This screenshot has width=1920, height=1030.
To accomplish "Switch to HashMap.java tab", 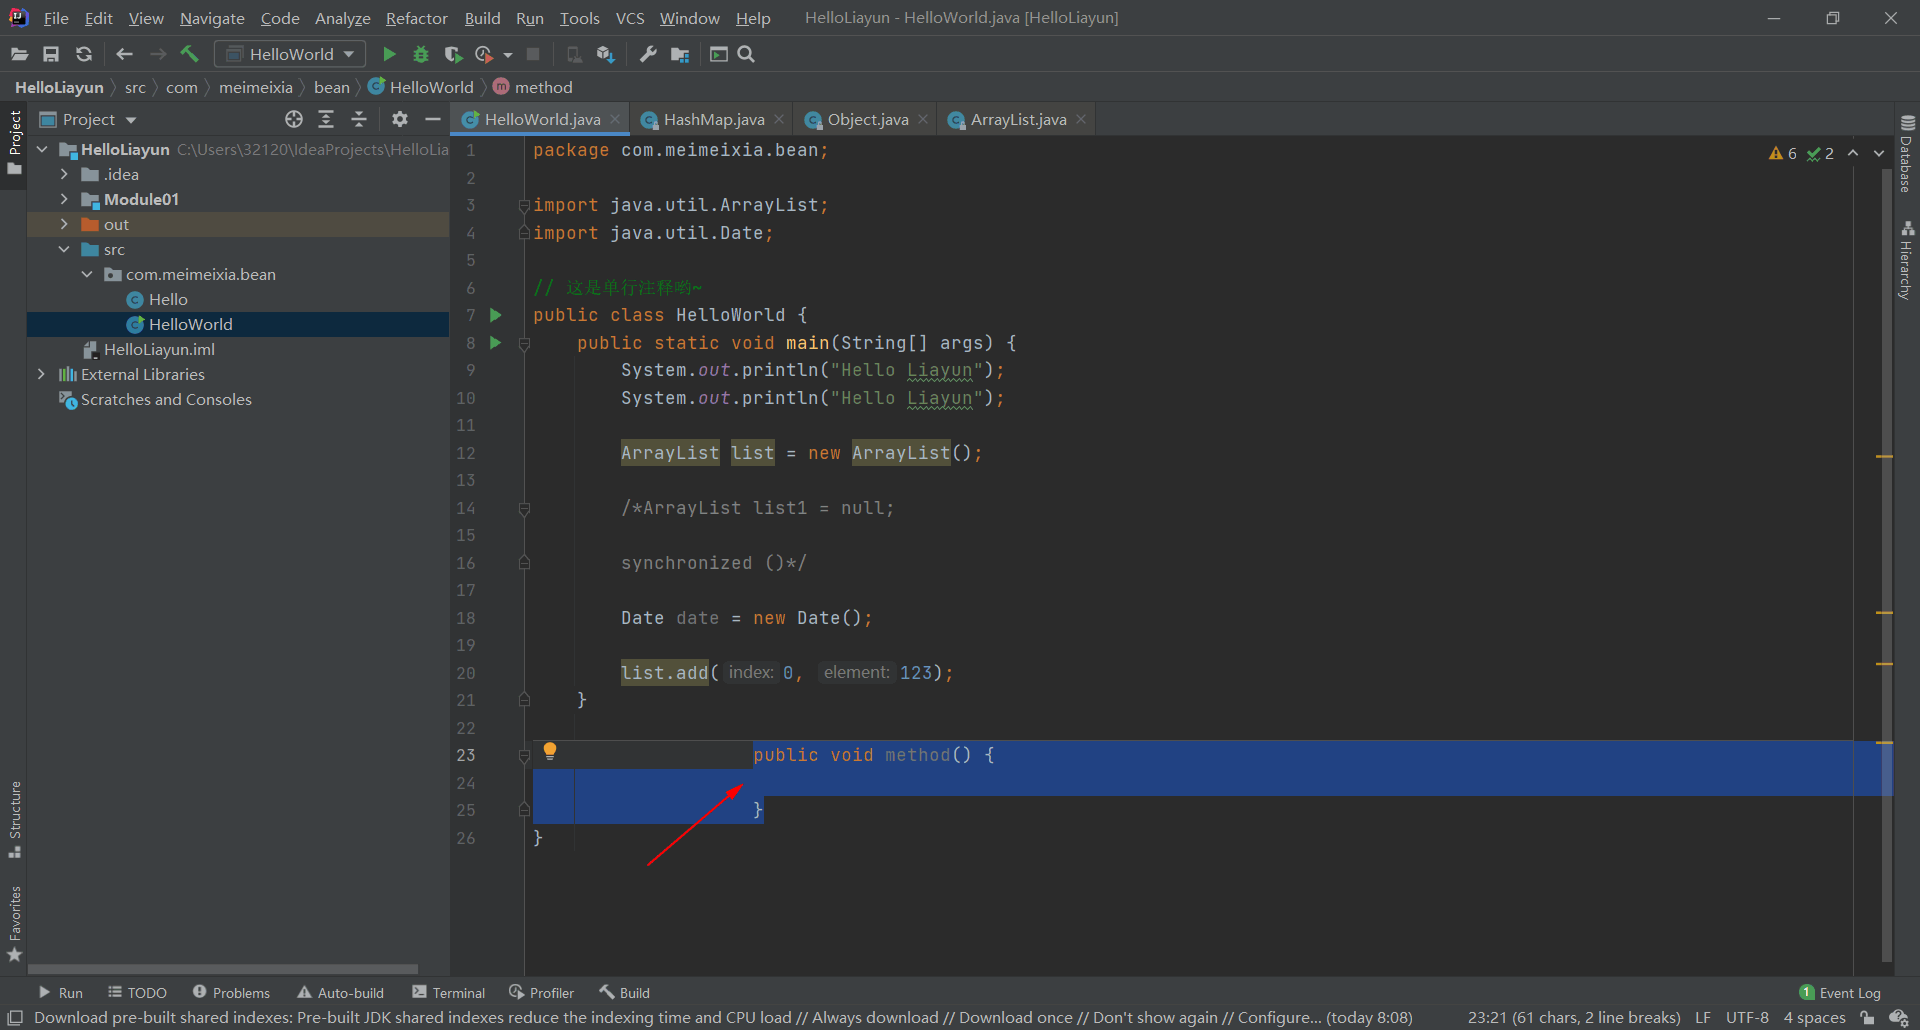I will (713, 119).
